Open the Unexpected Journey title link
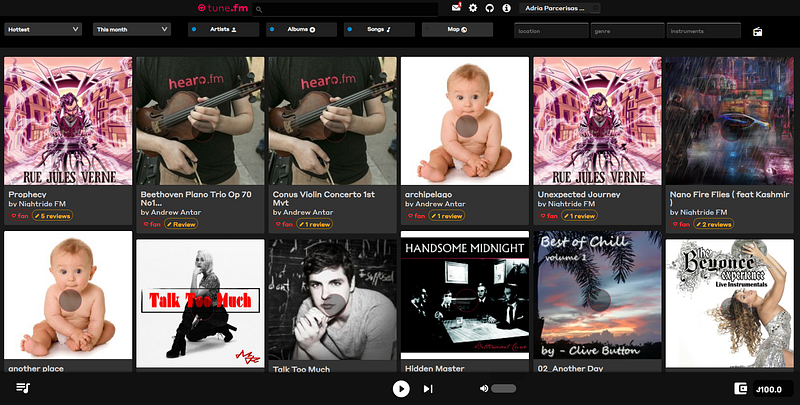800x405 pixels. pyautogui.click(x=579, y=194)
